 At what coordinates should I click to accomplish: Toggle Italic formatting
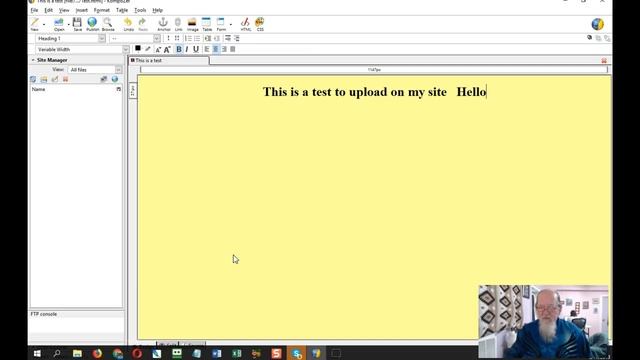(187, 49)
